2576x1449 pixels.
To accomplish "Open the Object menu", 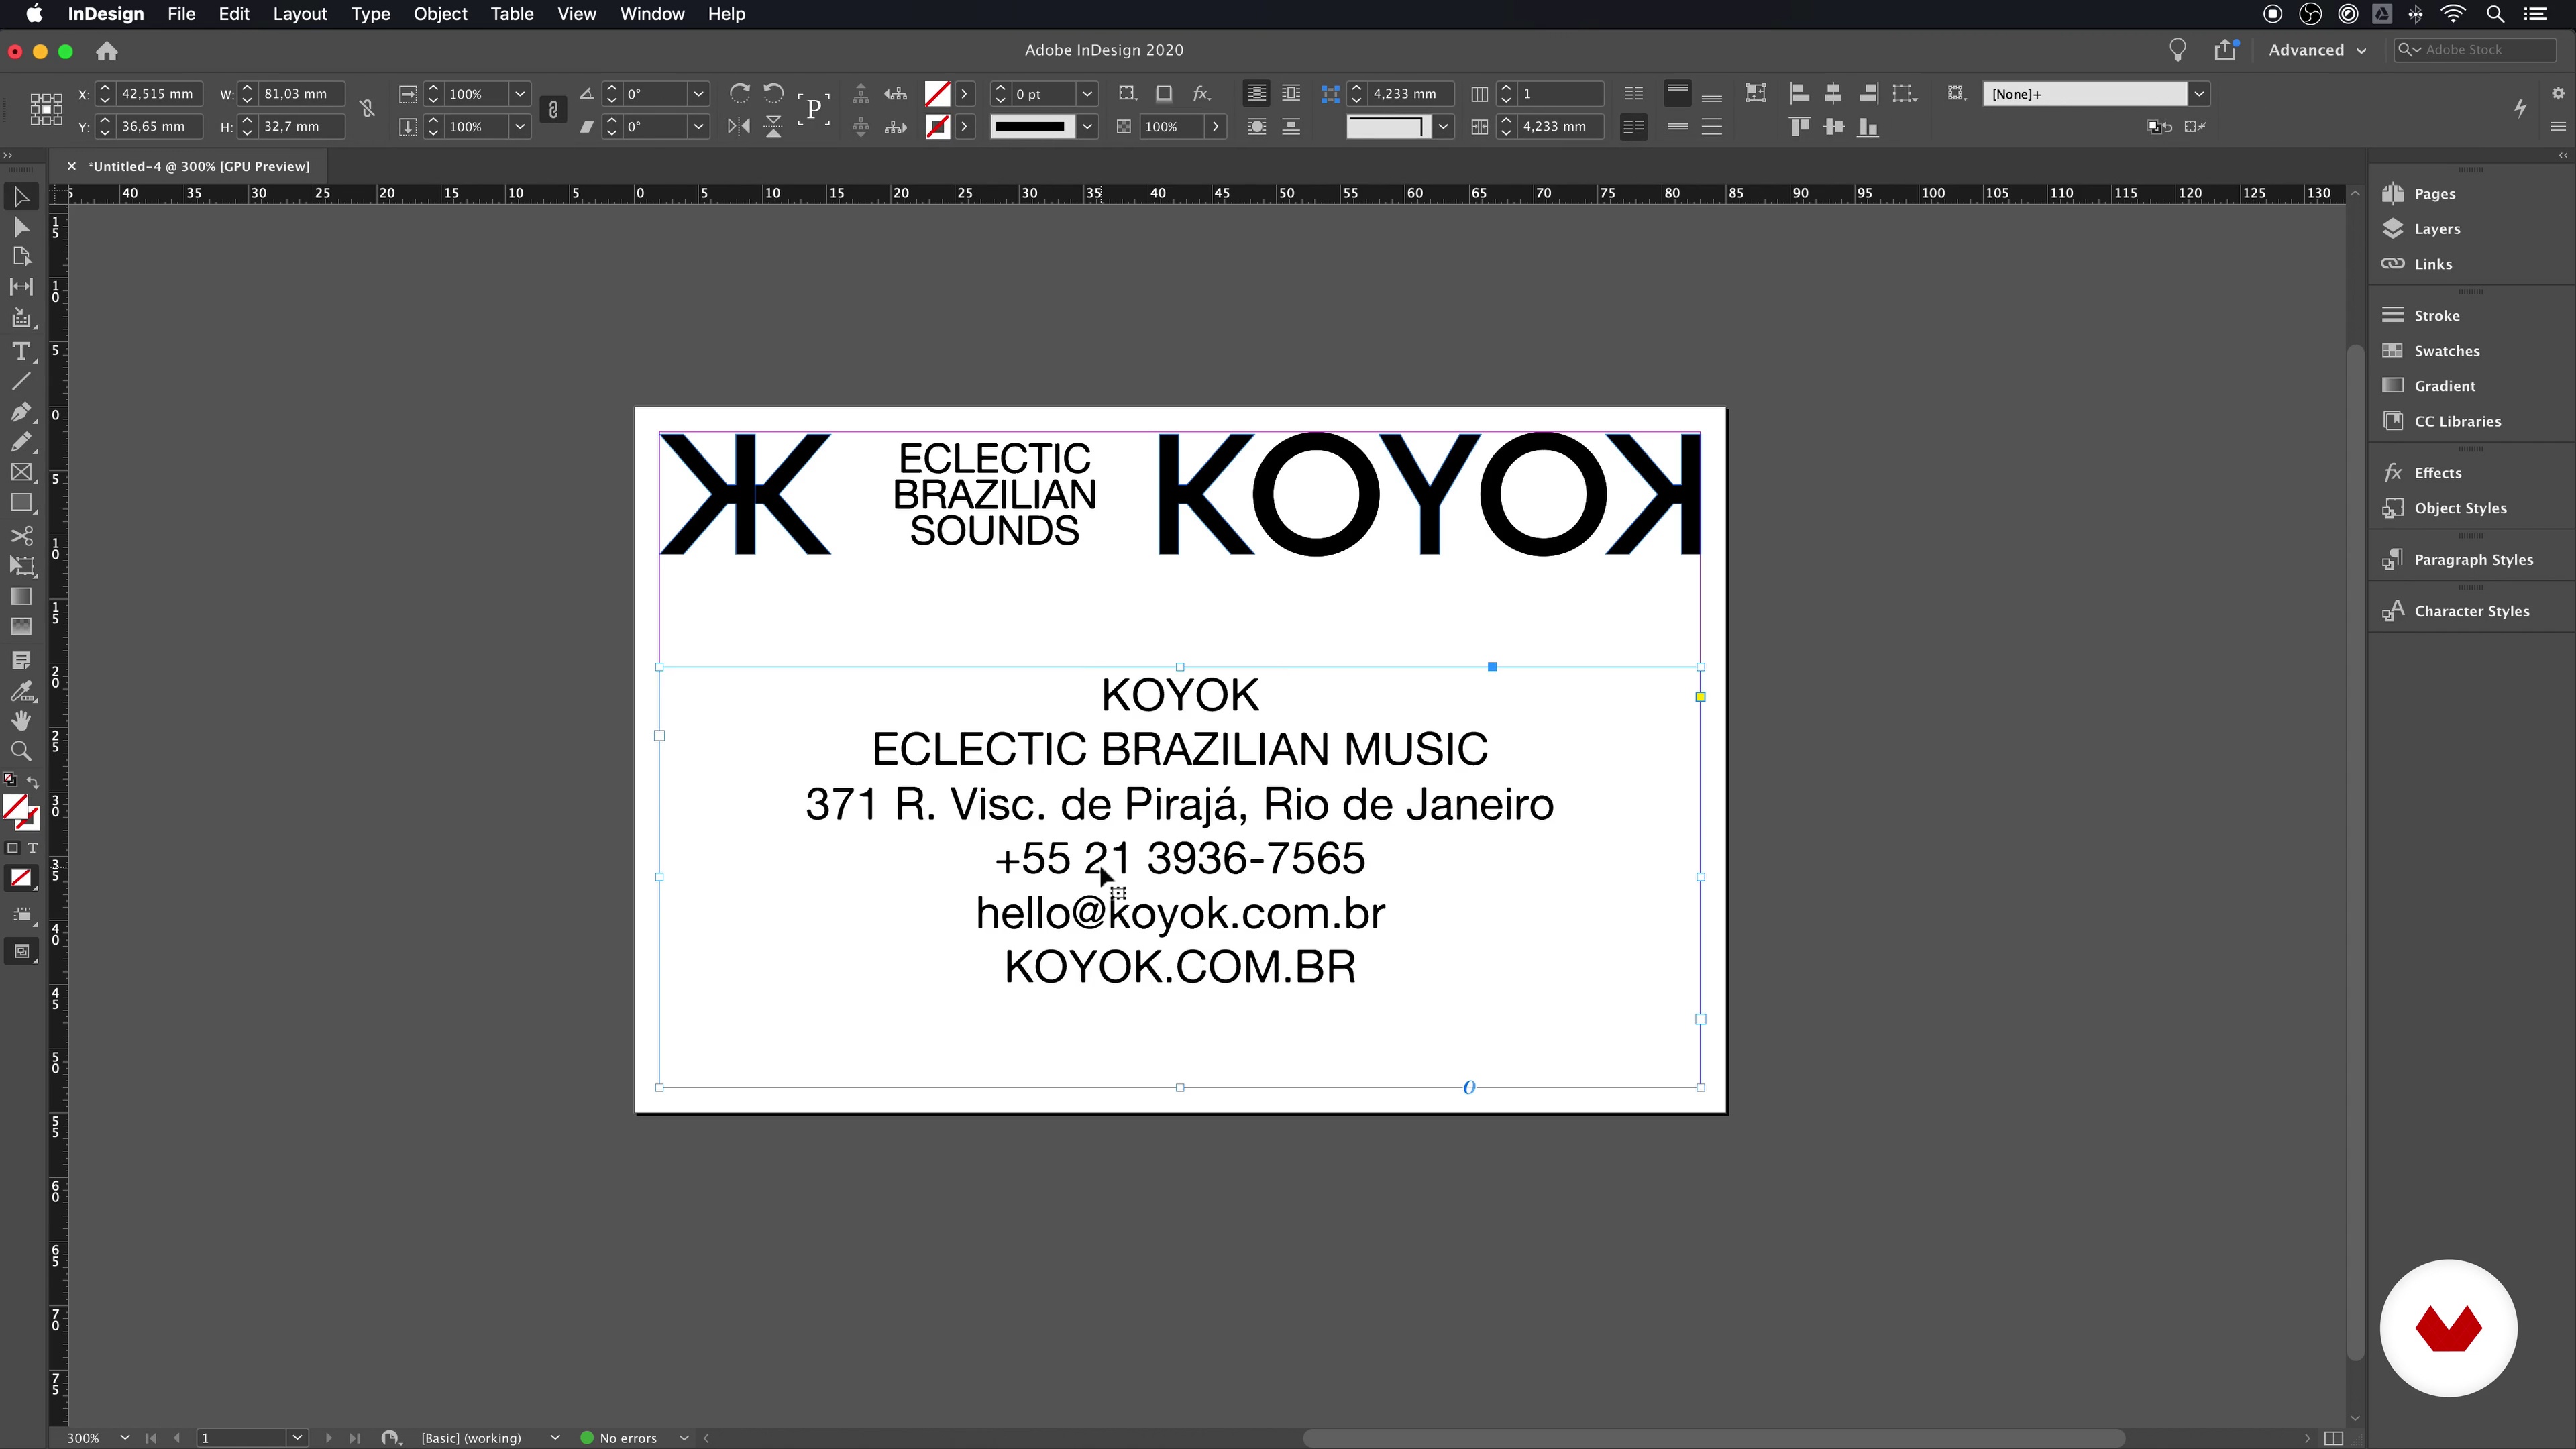I will click(x=440, y=14).
